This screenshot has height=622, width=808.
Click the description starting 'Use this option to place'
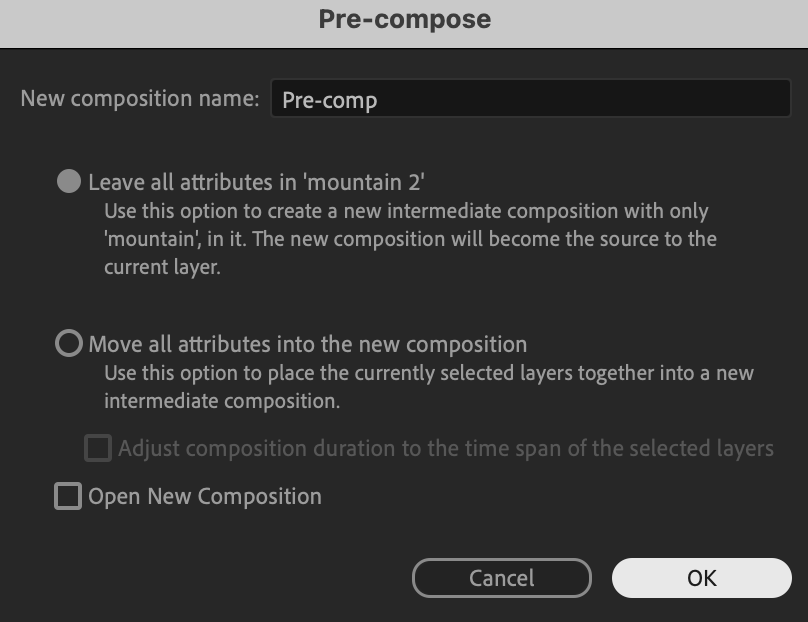click(x=429, y=386)
